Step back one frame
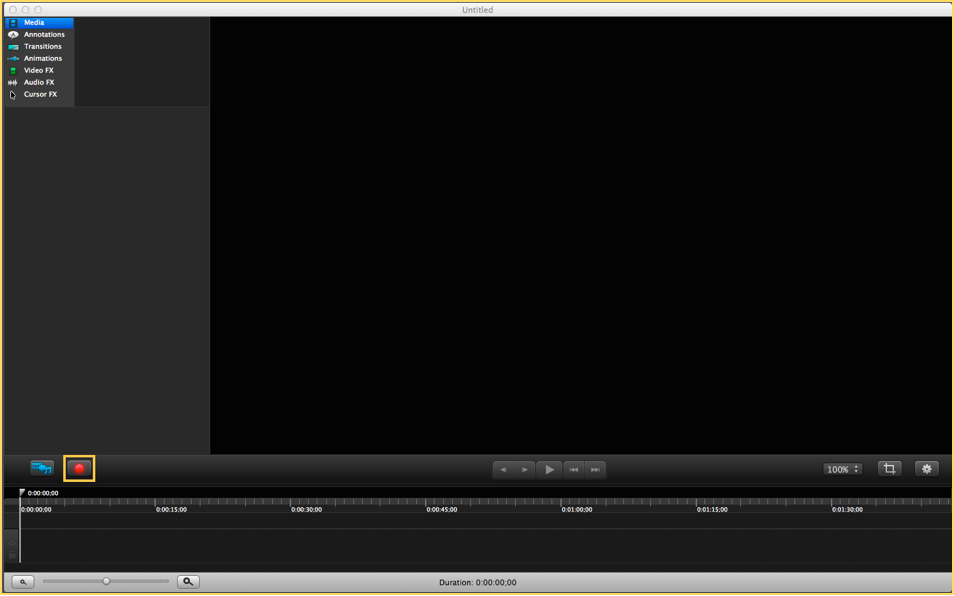This screenshot has width=954, height=596. pos(503,470)
